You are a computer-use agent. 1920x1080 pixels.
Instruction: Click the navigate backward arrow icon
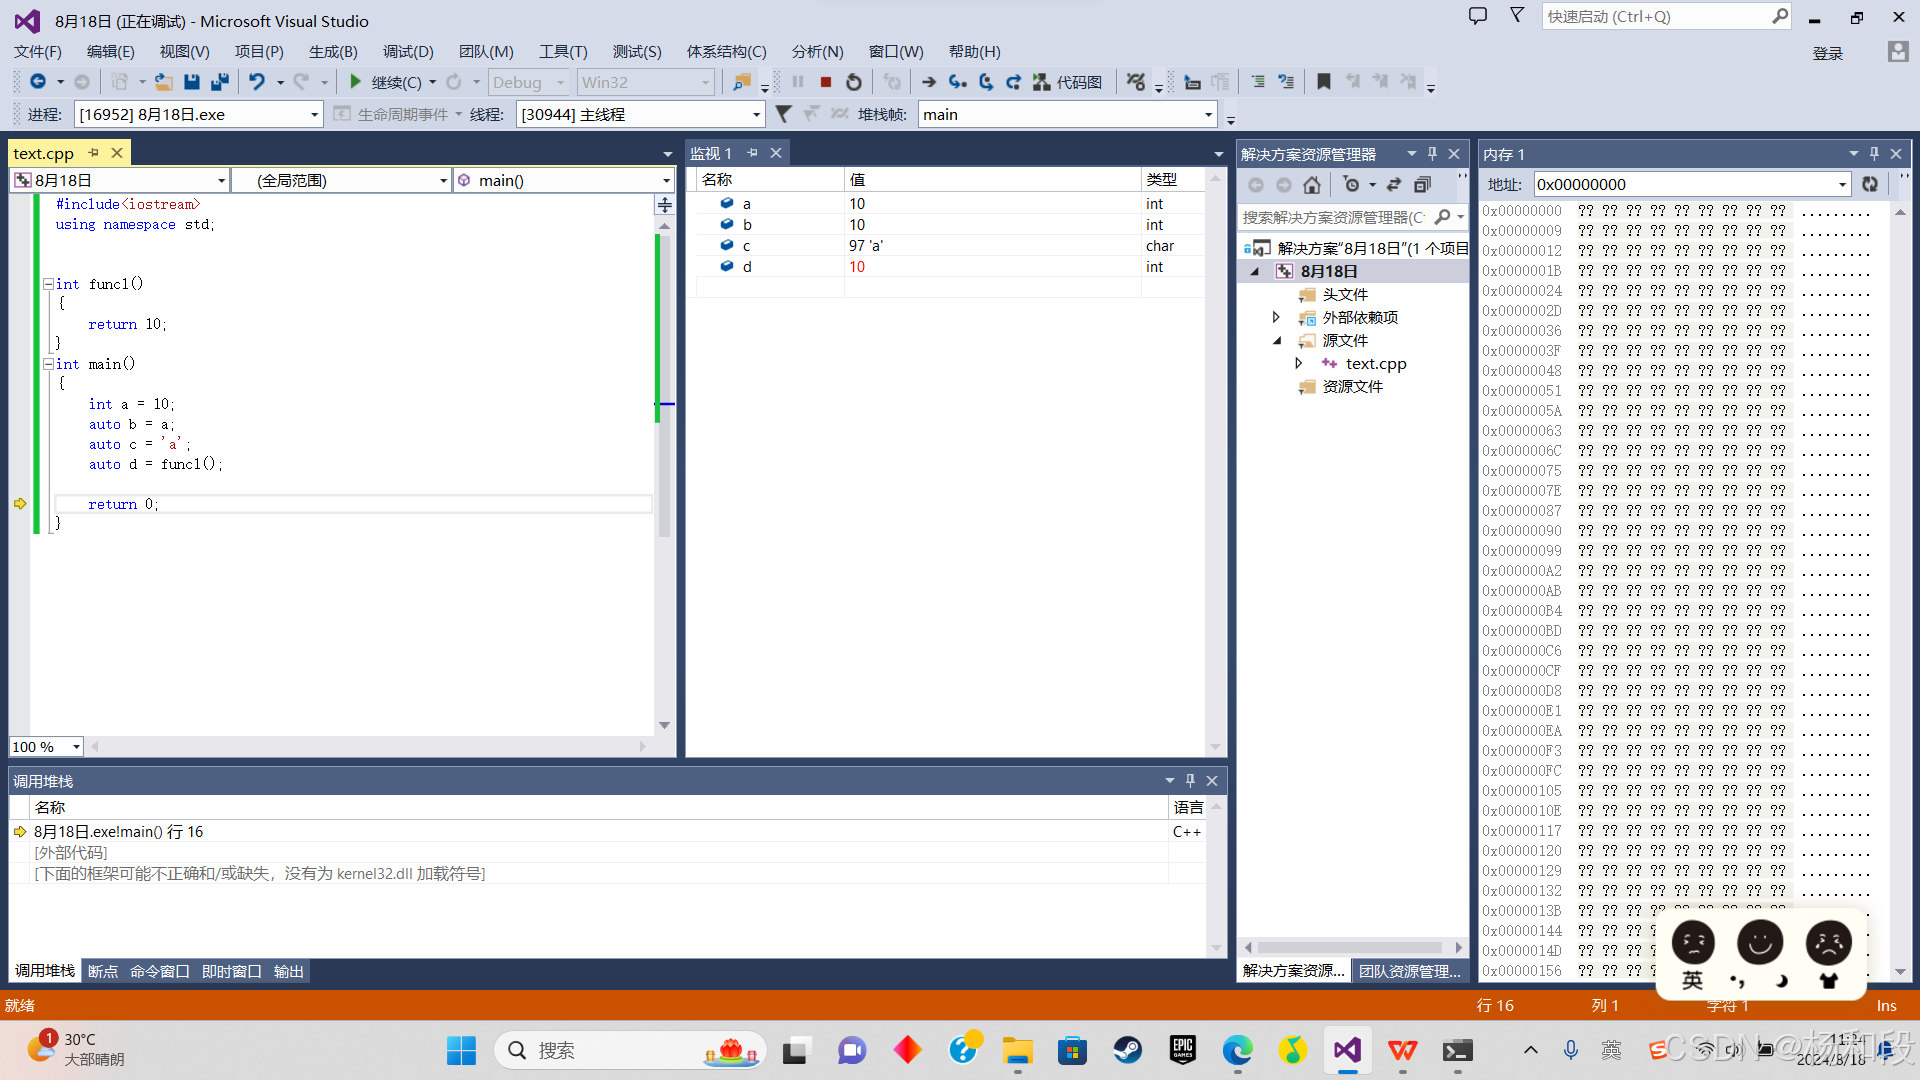point(38,82)
